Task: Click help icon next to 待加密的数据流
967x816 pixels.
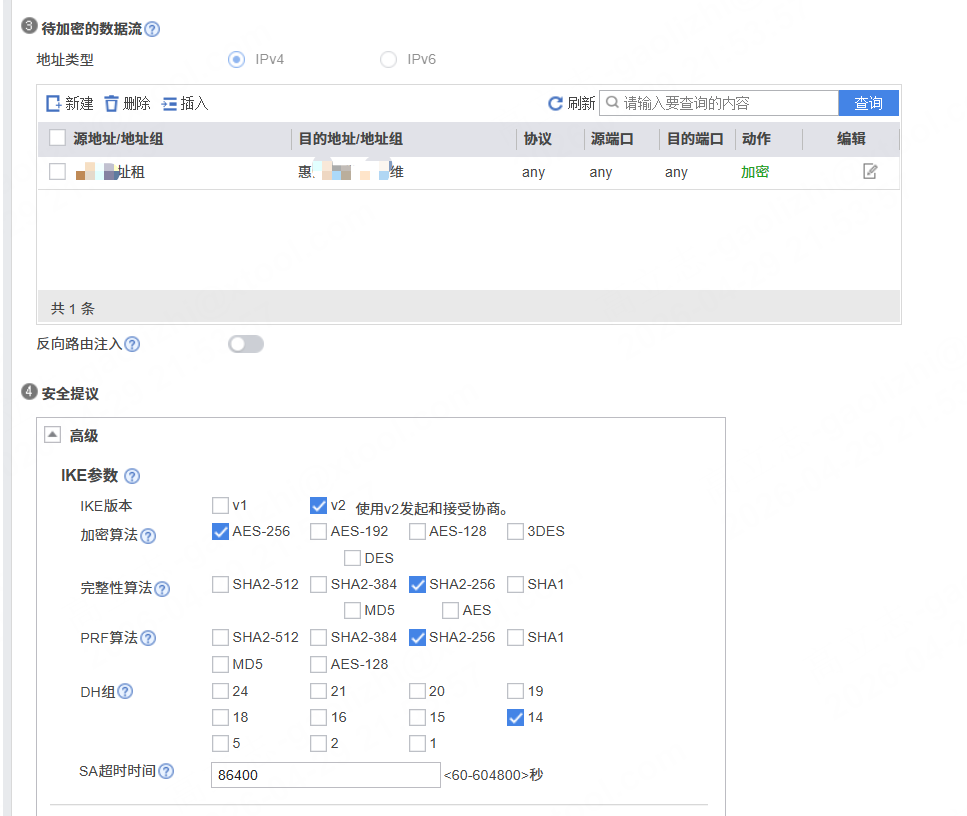Action: pos(152,29)
